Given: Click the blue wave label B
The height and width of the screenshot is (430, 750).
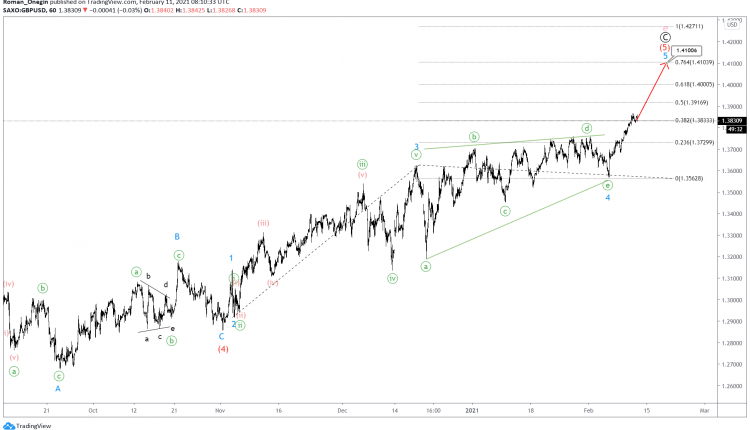Looking at the screenshot, I should 177,237.
